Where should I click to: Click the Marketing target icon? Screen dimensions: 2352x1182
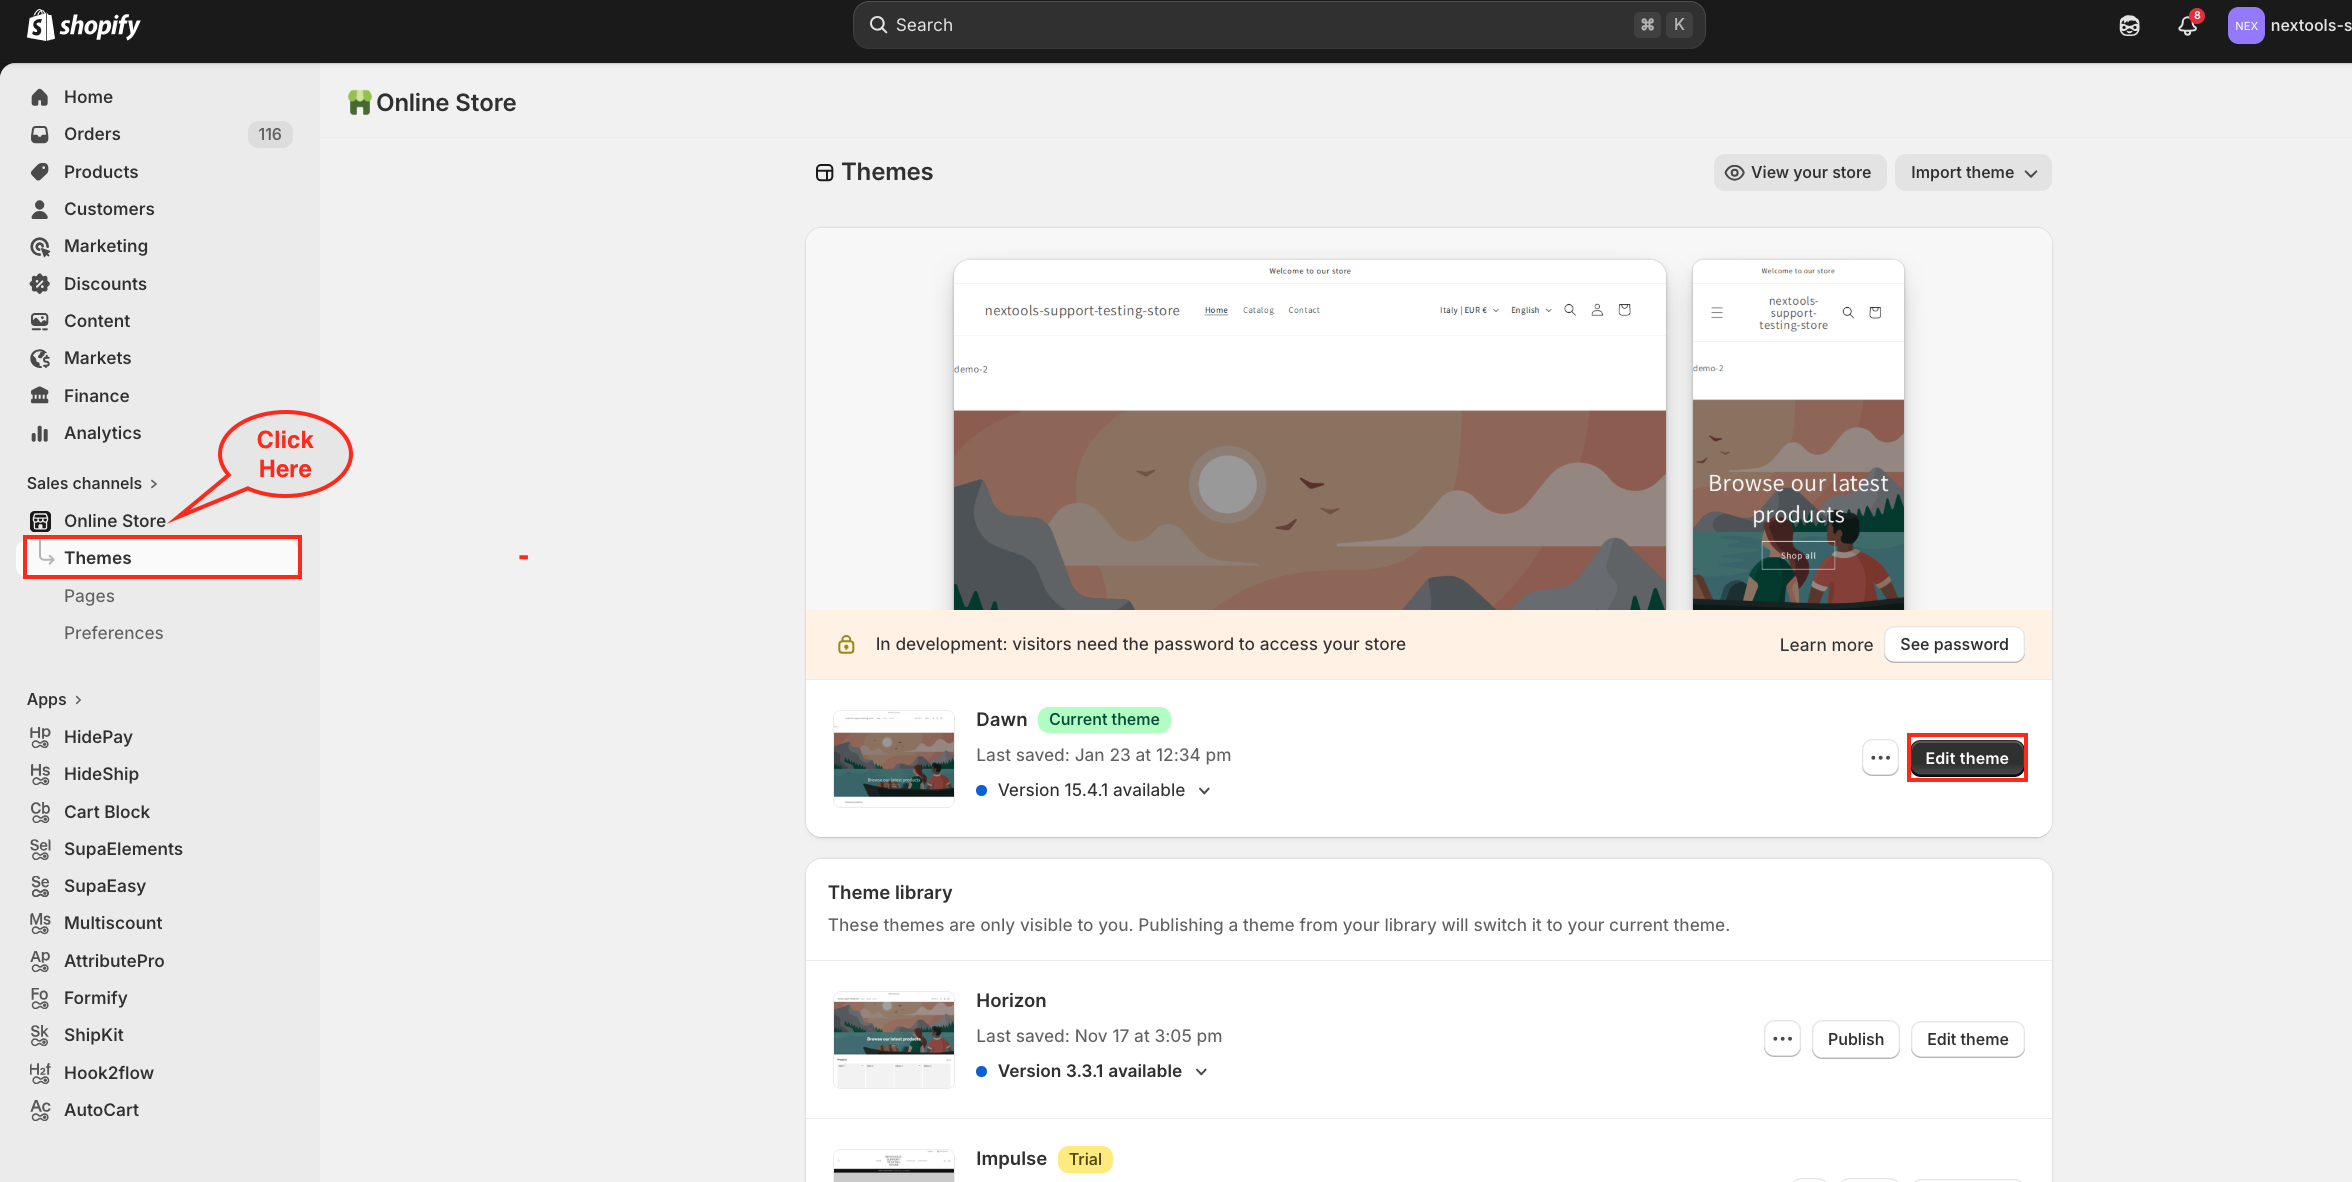(x=40, y=246)
